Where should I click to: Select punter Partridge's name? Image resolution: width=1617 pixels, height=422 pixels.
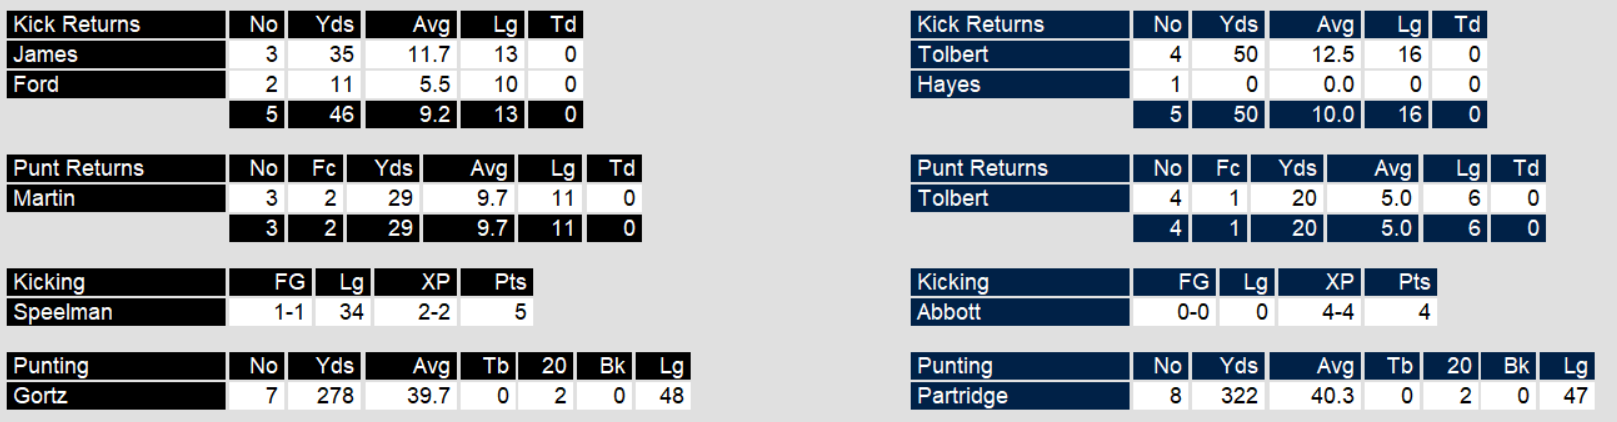click(x=962, y=396)
